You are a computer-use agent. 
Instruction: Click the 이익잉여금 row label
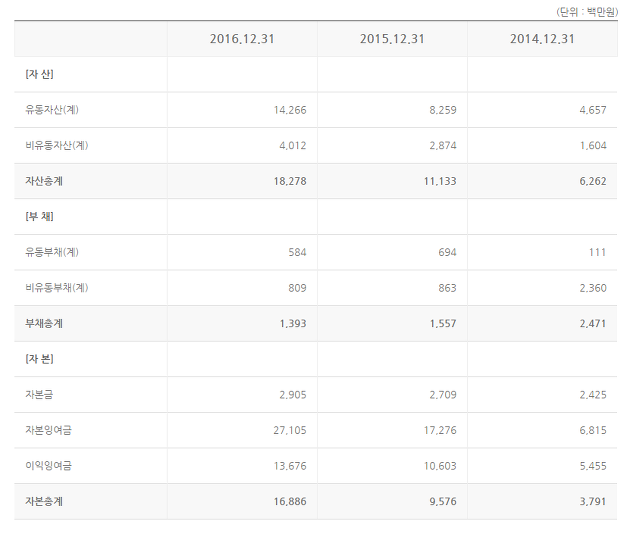[x=49, y=466]
